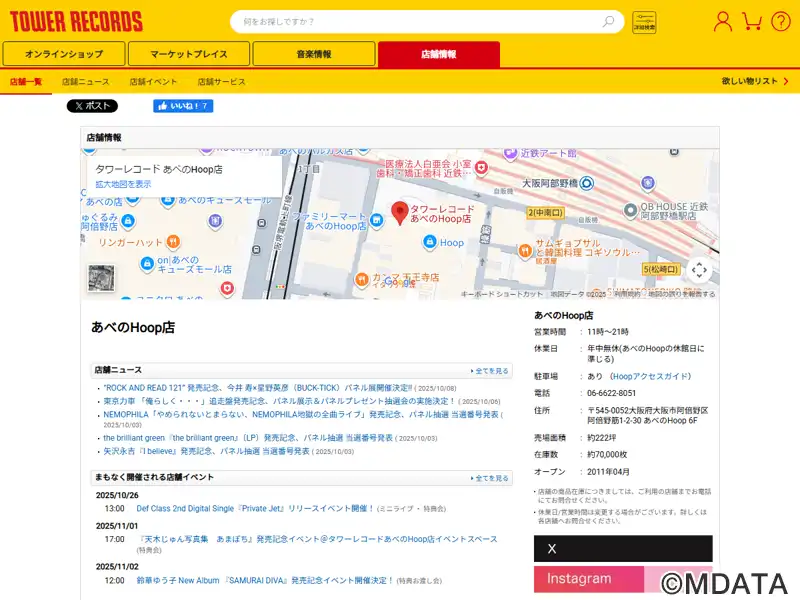Open the shopping cart icon
This screenshot has width=800, height=600.
(752, 21)
